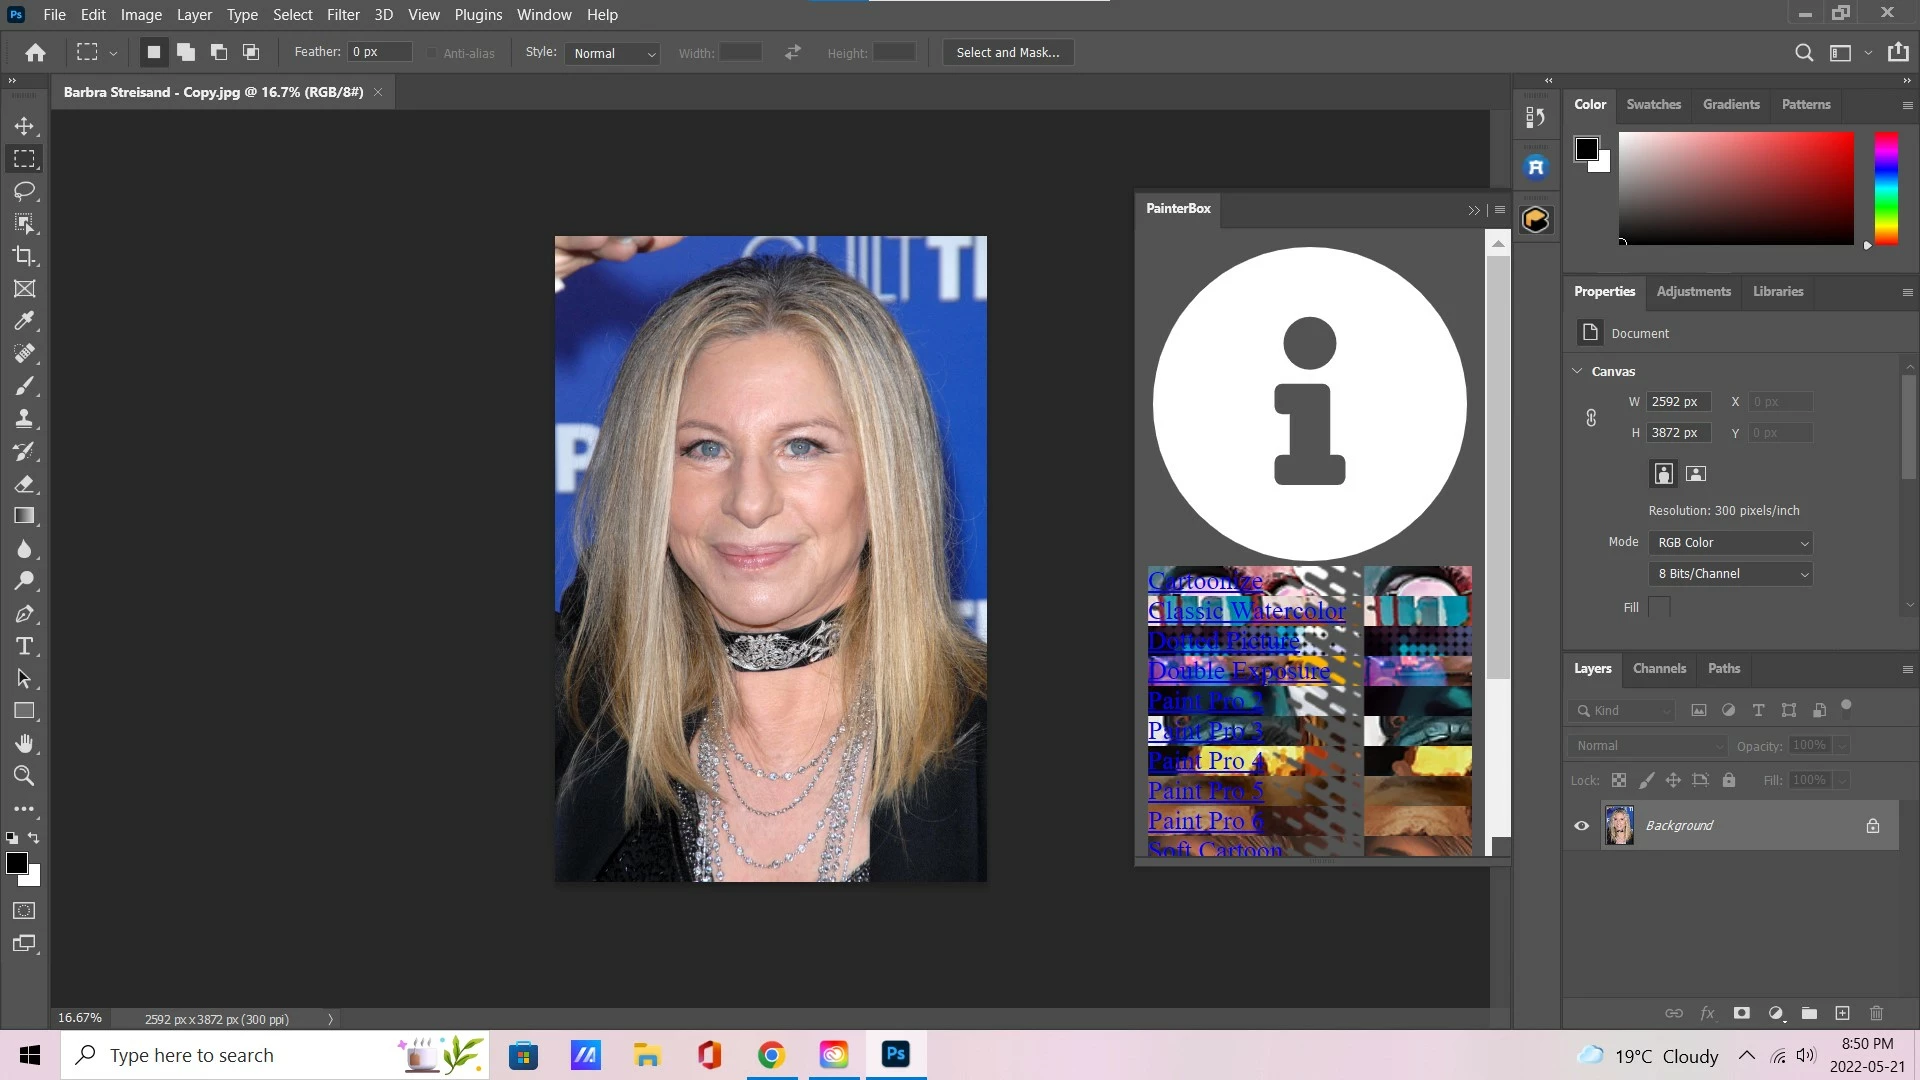The height and width of the screenshot is (1080, 1920).
Task: Select the Horizontal Type tool
Action: point(24,646)
